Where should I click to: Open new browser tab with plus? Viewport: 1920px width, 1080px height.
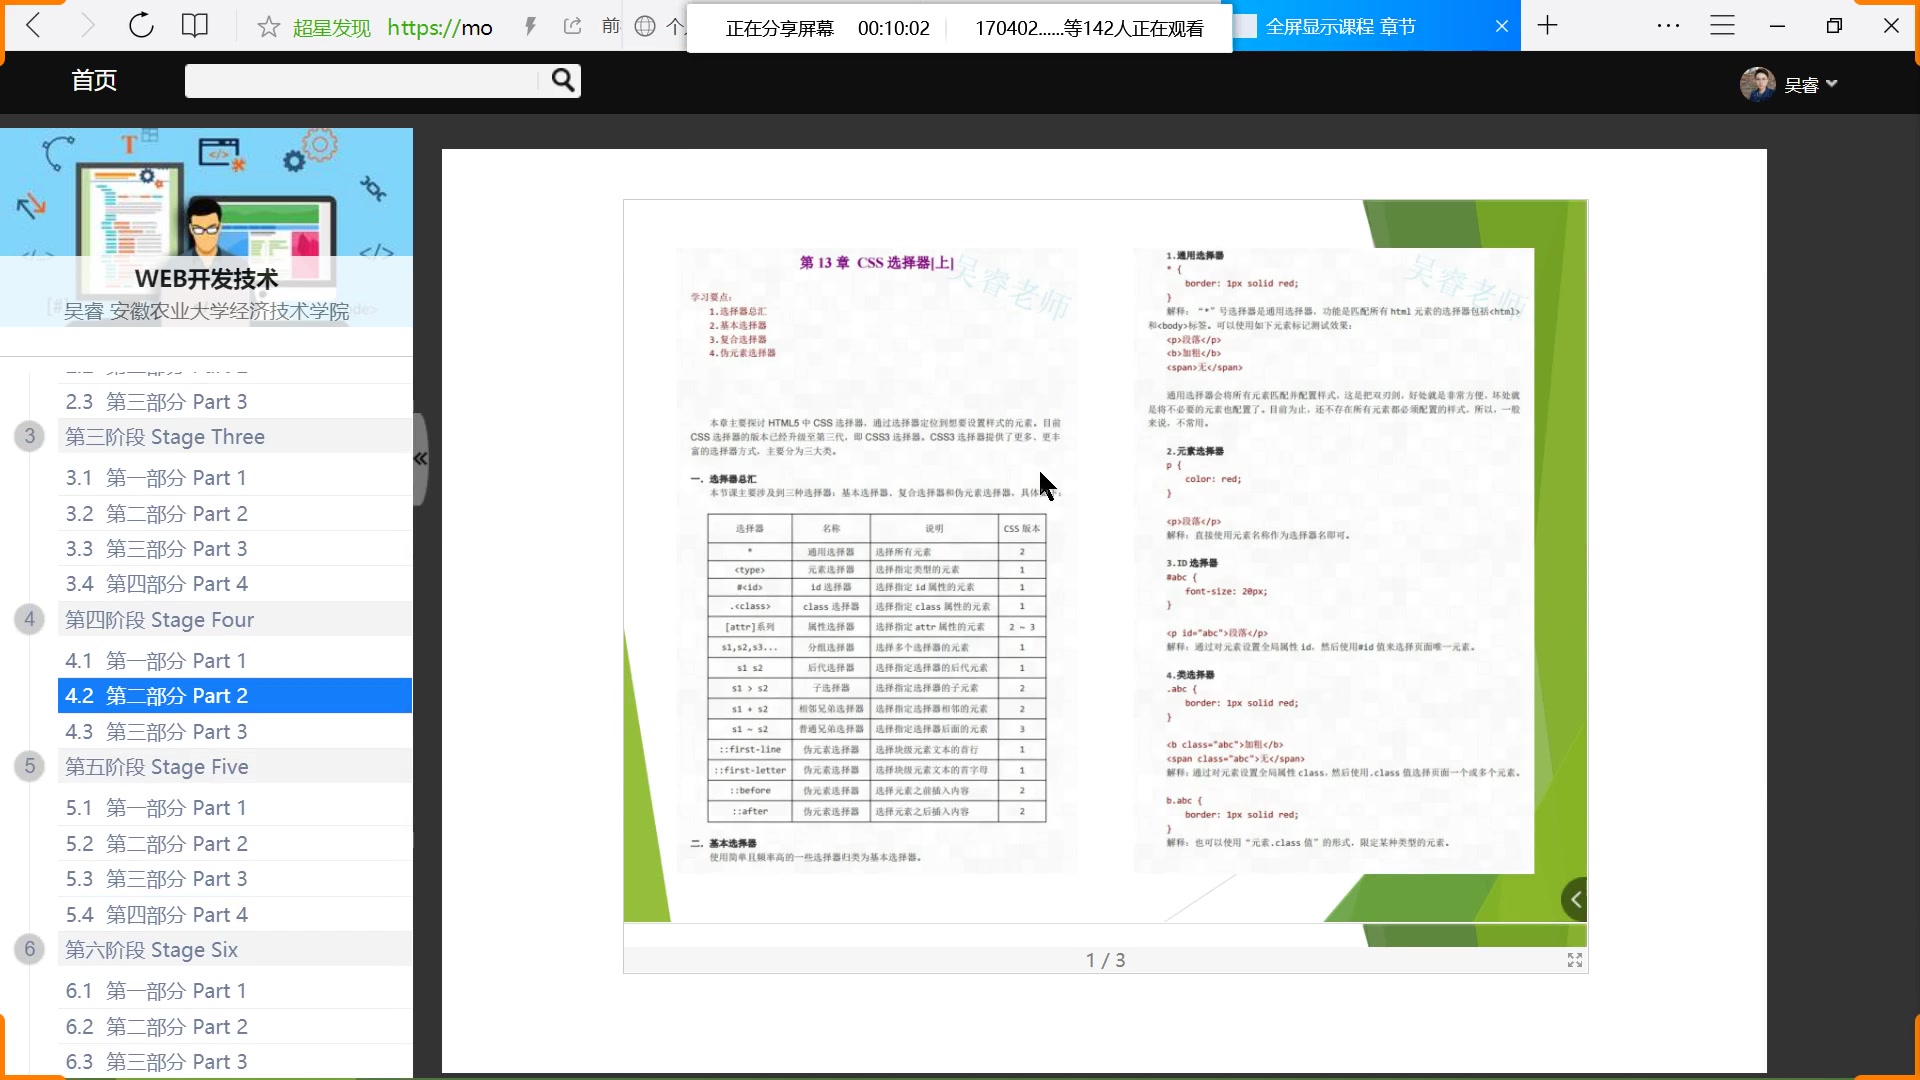point(1547,26)
